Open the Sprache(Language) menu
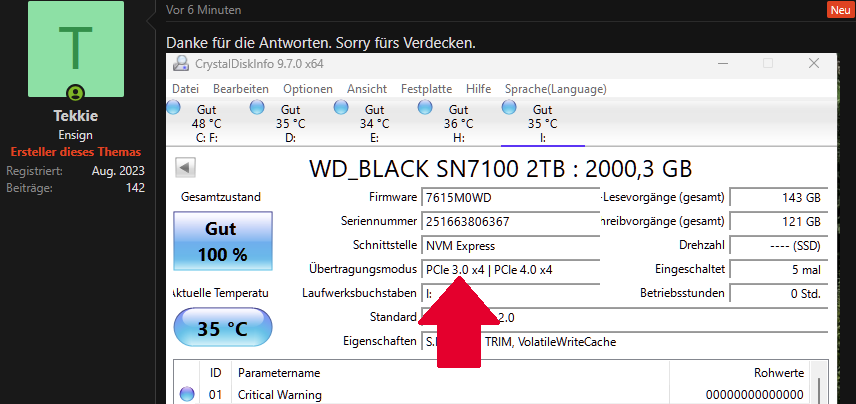 point(556,89)
